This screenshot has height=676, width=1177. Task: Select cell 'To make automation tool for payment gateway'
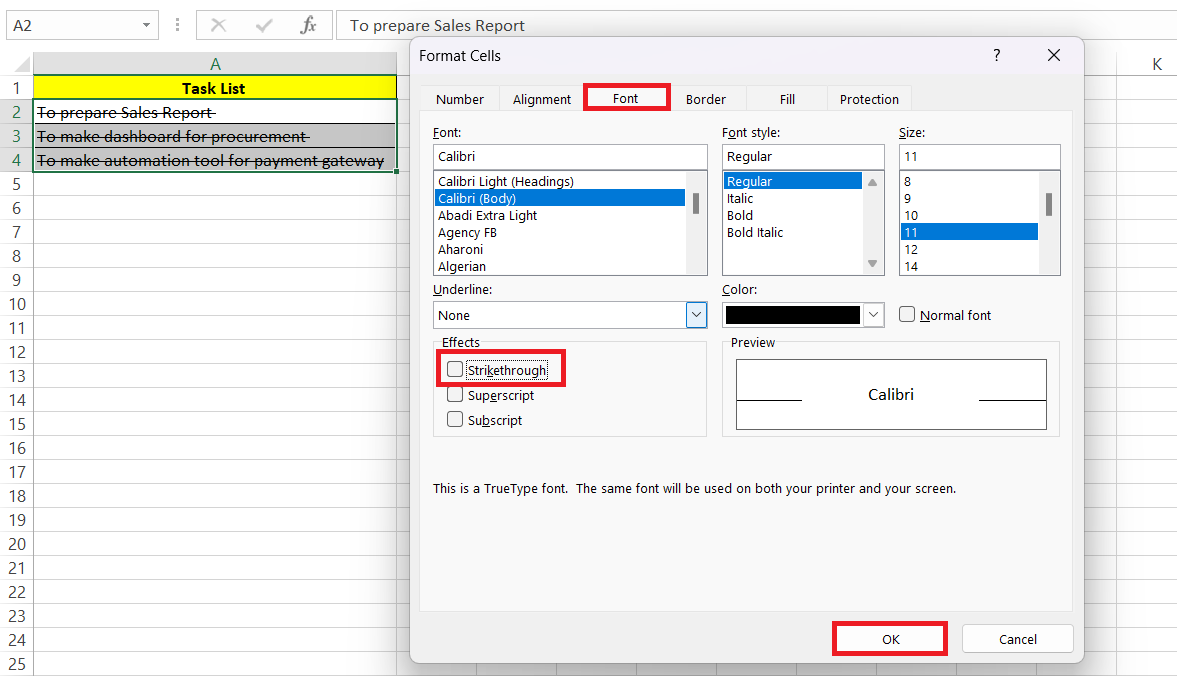(x=215, y=160)
